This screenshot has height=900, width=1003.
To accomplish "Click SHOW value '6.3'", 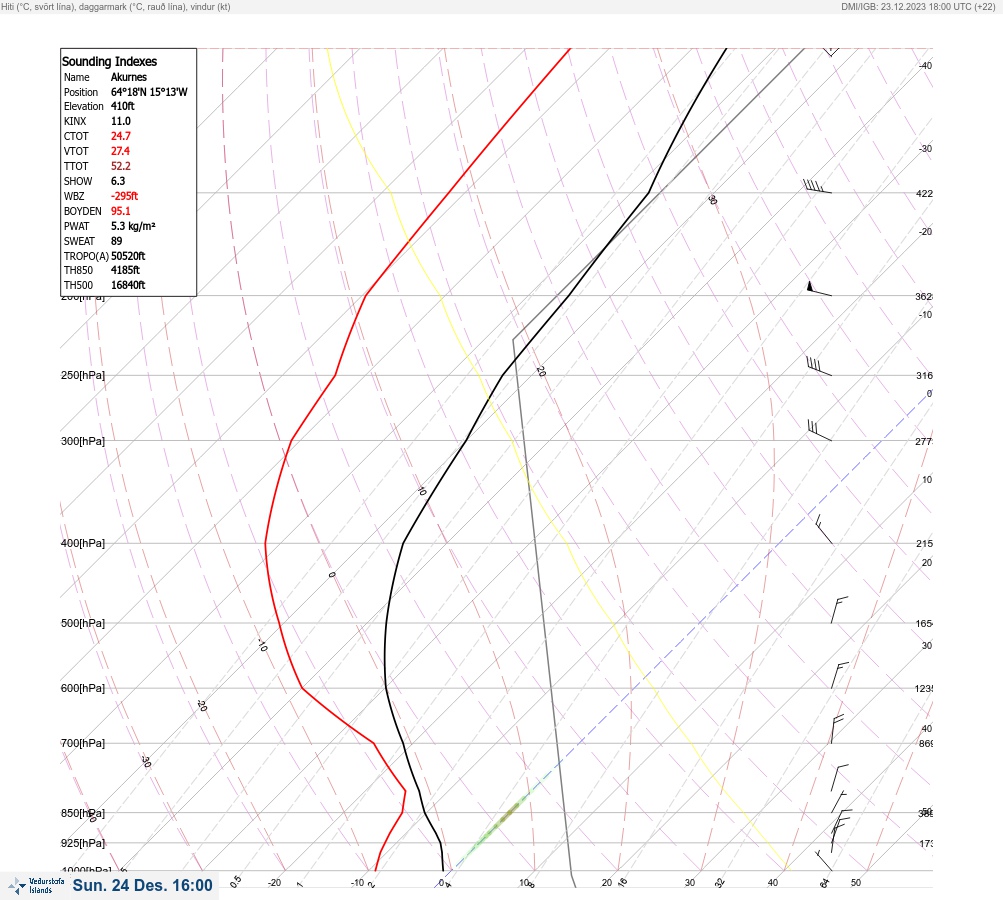I will click(x=118, y=181).
